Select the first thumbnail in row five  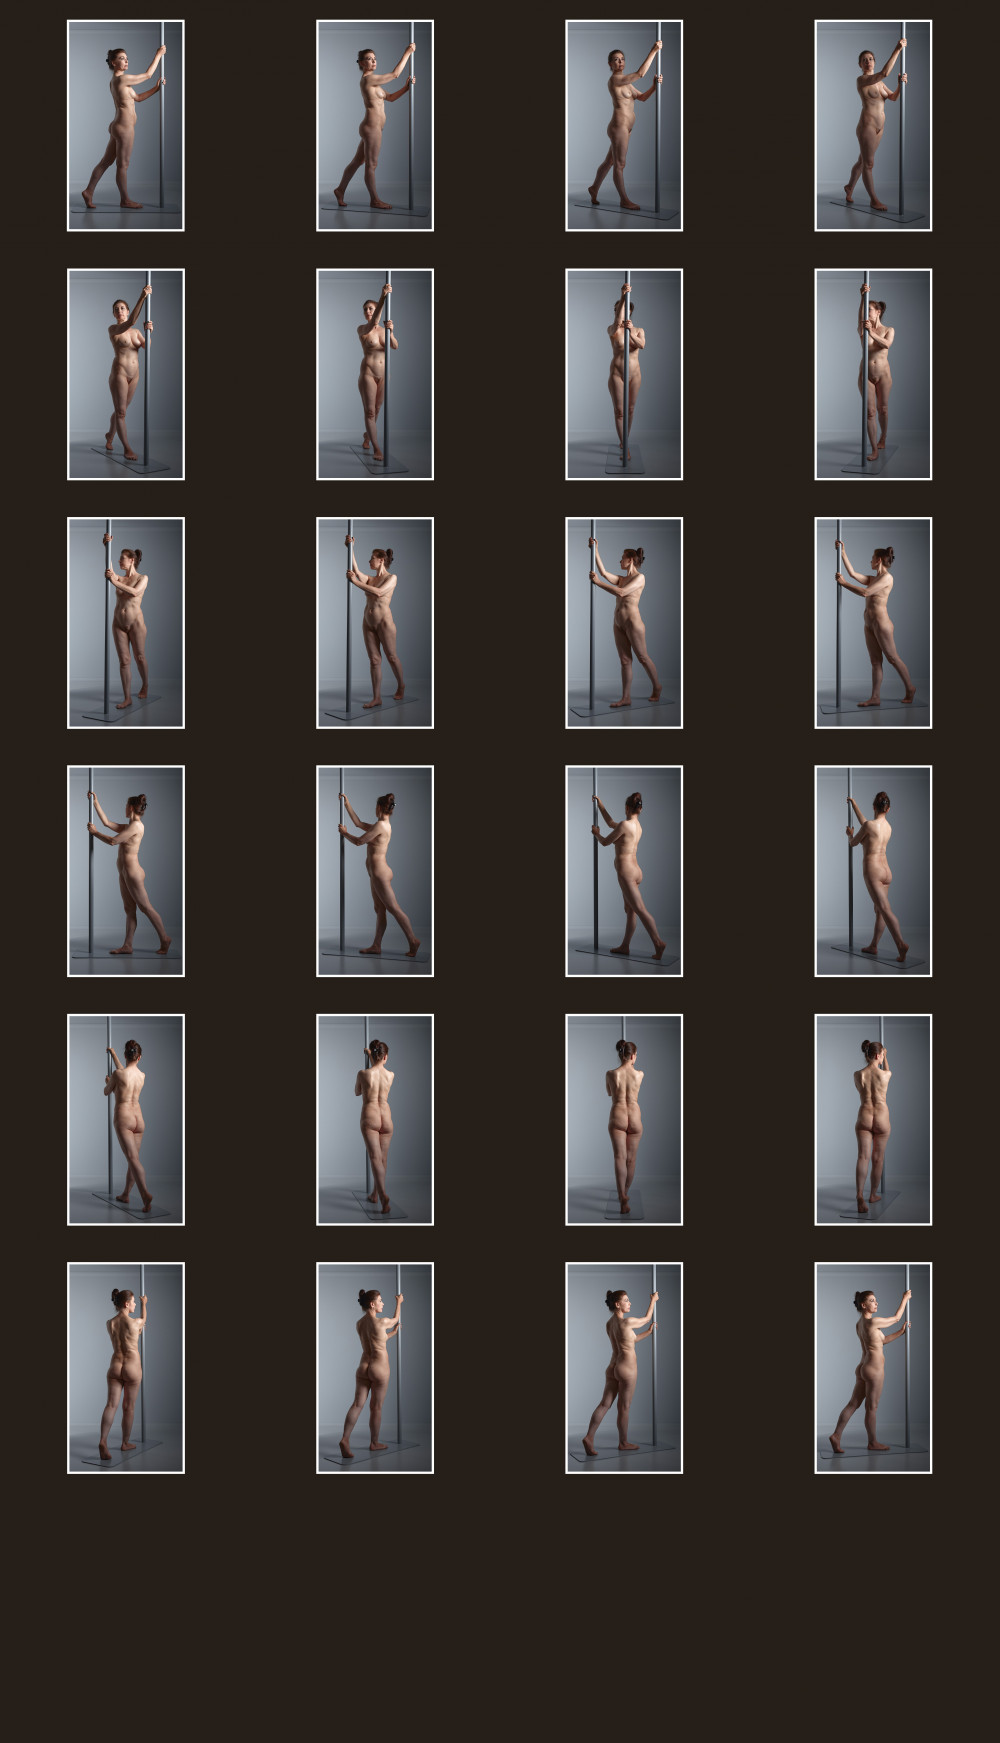(126, 1120)
